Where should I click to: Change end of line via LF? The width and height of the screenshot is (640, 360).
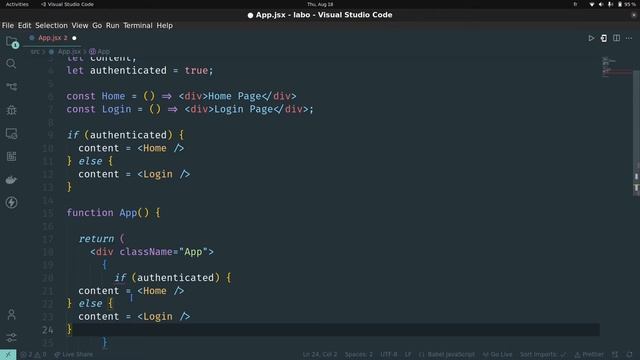(x=408, y=355)
